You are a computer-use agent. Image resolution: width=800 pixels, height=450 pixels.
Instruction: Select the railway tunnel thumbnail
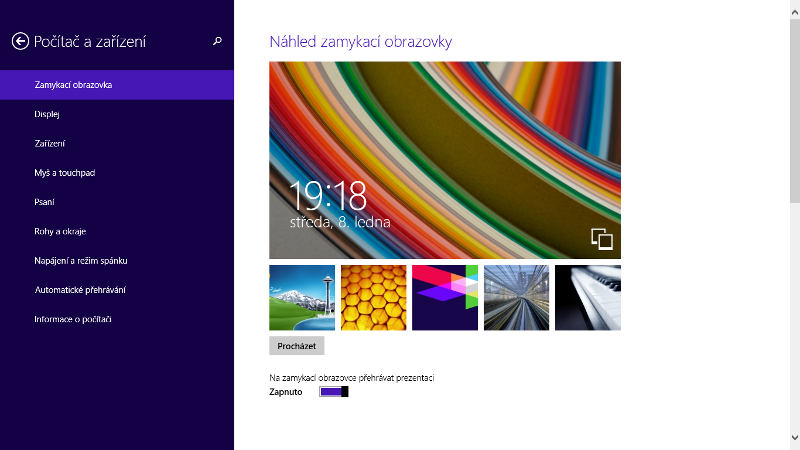coord(516,297)
